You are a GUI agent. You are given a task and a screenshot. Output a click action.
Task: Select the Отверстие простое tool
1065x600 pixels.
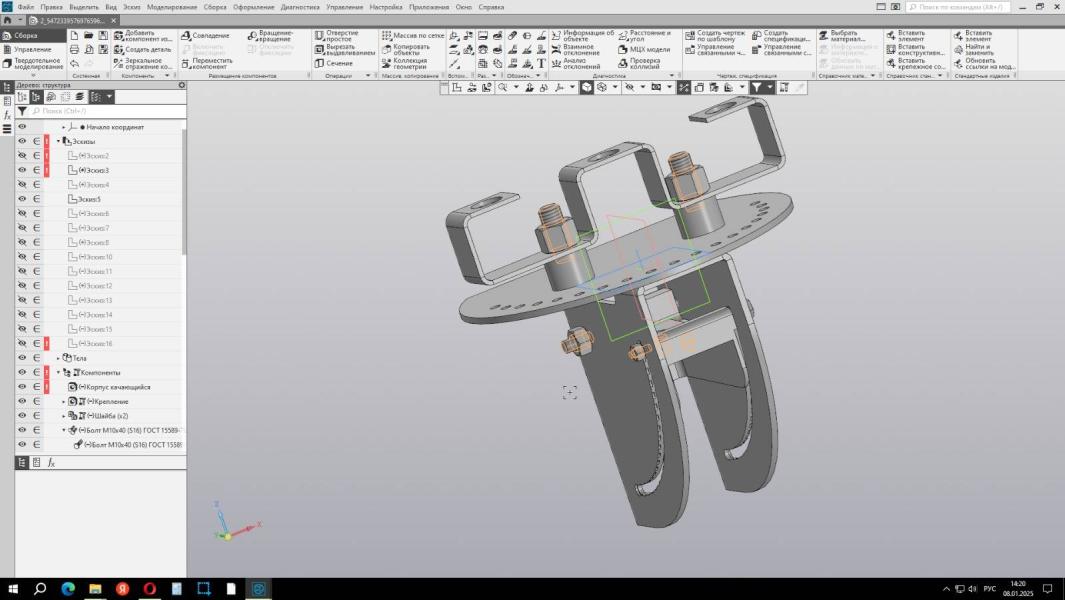[x=336, y=35]
